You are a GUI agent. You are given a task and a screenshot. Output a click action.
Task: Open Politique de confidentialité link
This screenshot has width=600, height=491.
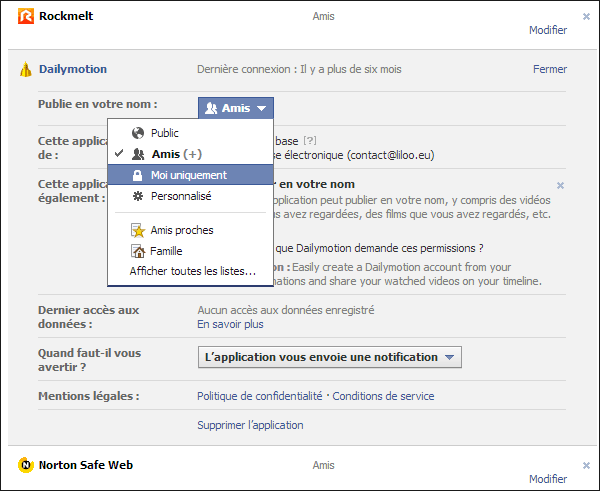click(260, 396)
